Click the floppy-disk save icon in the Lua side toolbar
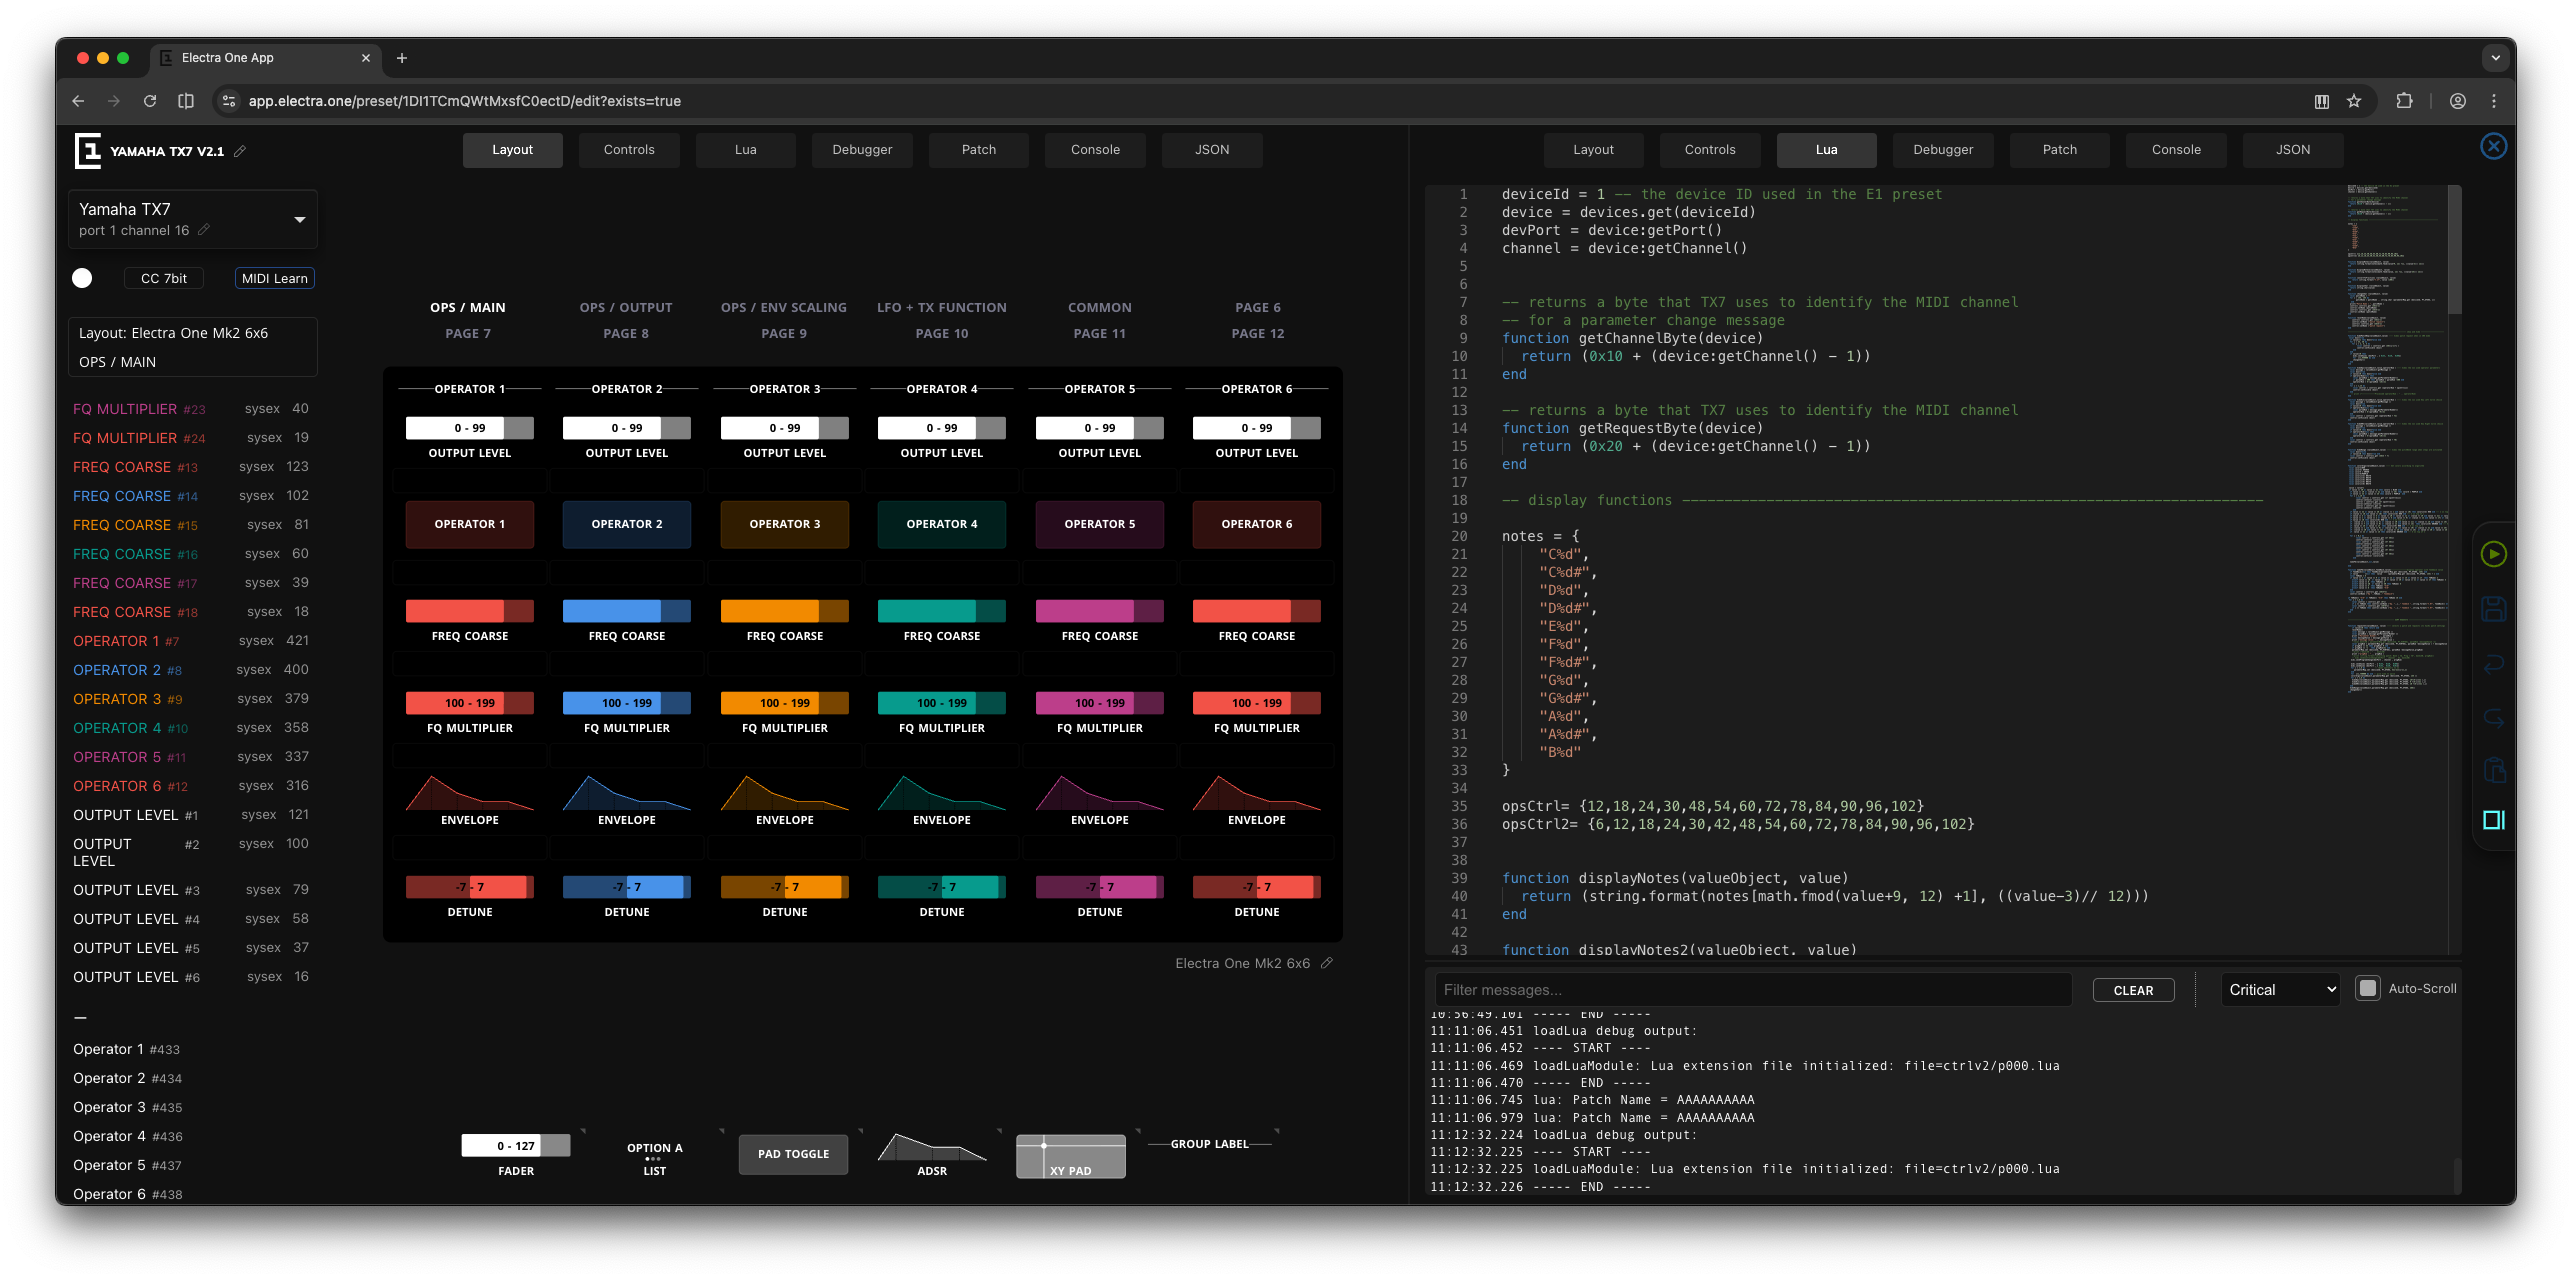 (2493, 609)
